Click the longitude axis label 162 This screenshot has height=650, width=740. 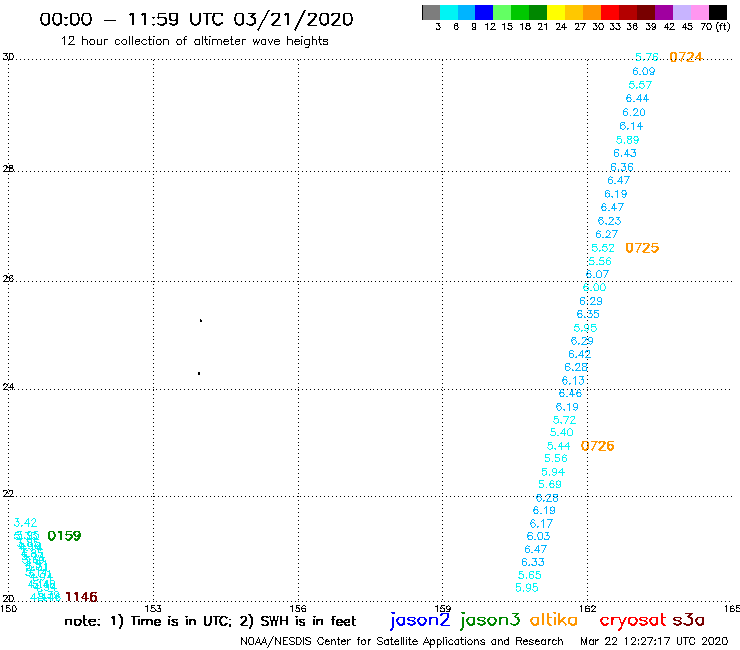coord(588,608)
